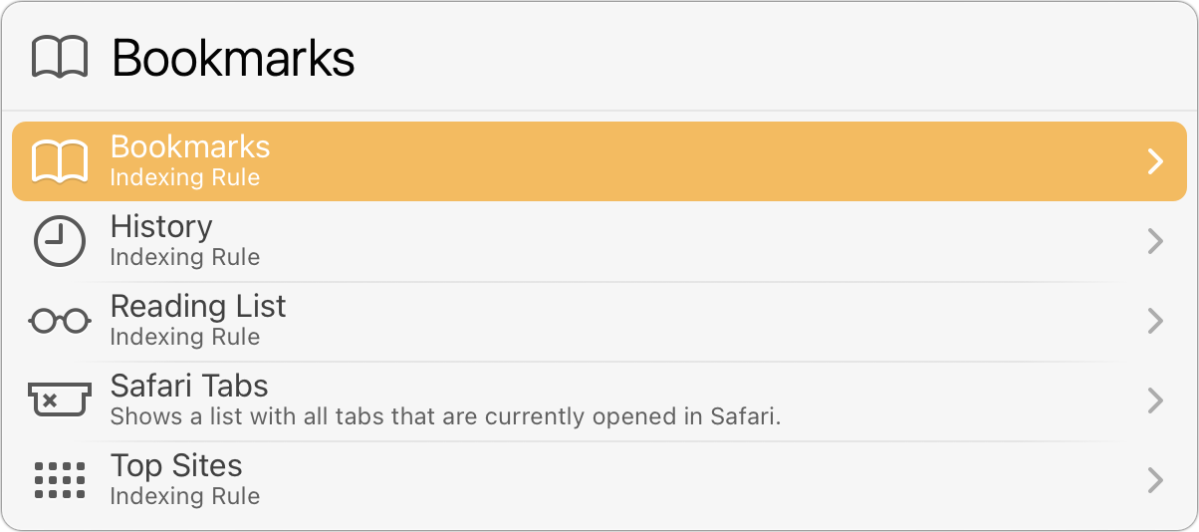
Task: Choose the Safari Tabs item title
Action: point(189,386)
